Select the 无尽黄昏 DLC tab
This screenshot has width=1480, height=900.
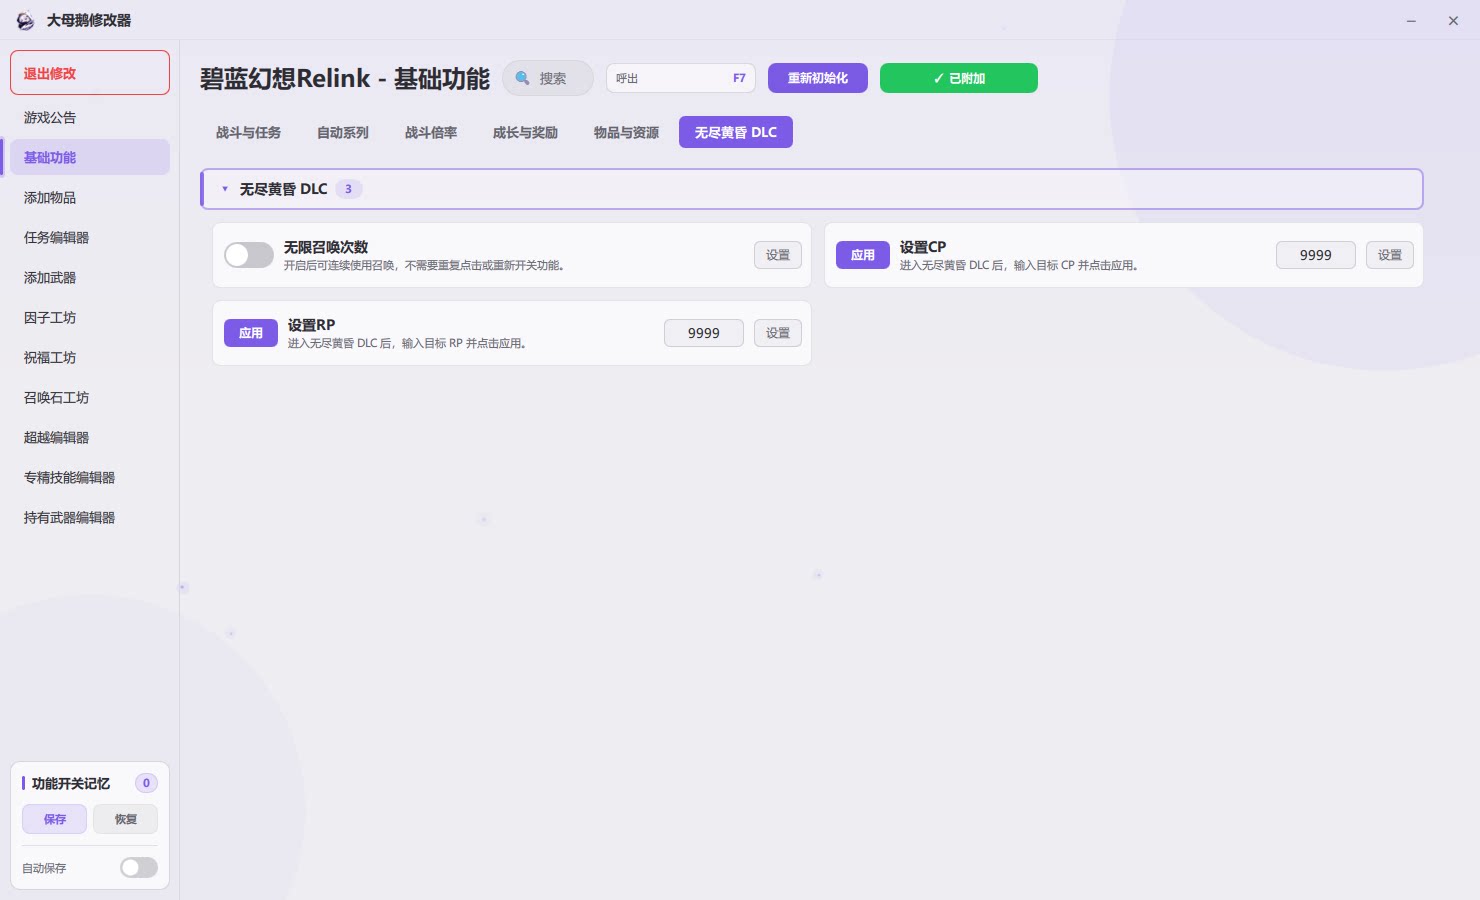[736, 132]
